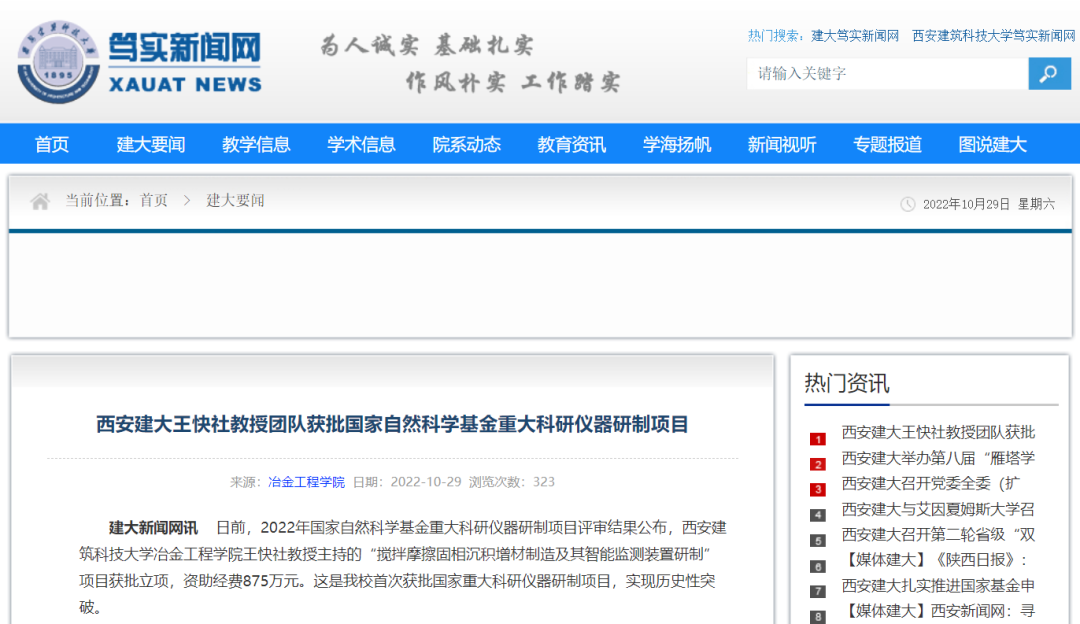The width and height of the screenshot is (1080, 624).
Task: Open hot news 【媒体建大】《陕西日报》
Action: pos(934,560)
